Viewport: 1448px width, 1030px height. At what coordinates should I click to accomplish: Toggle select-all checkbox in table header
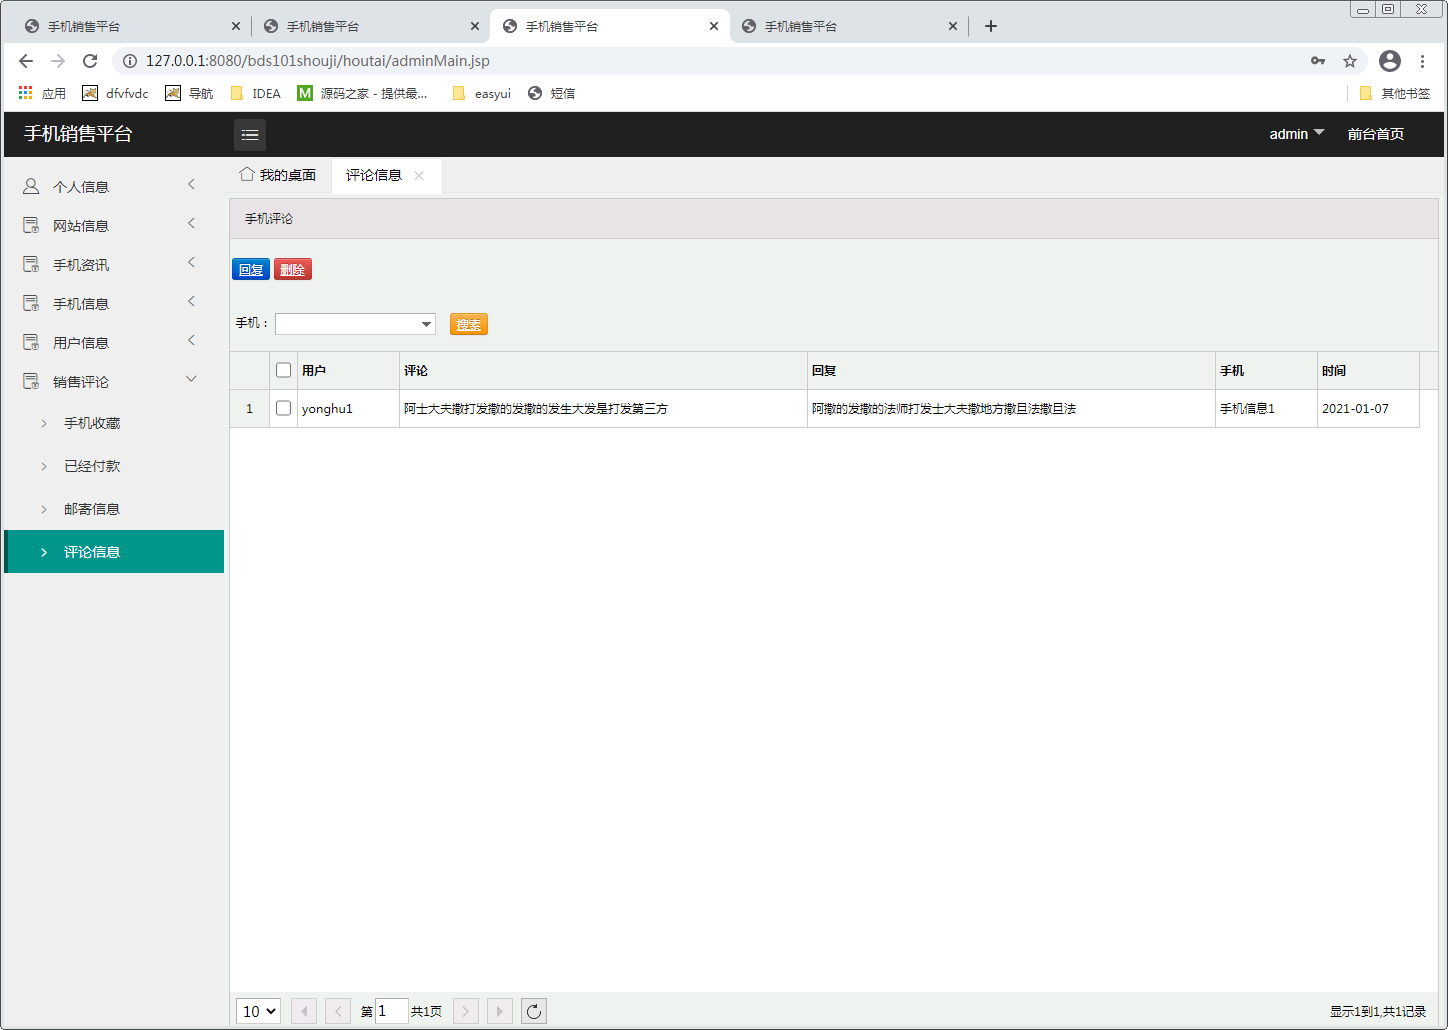[284, 370]
